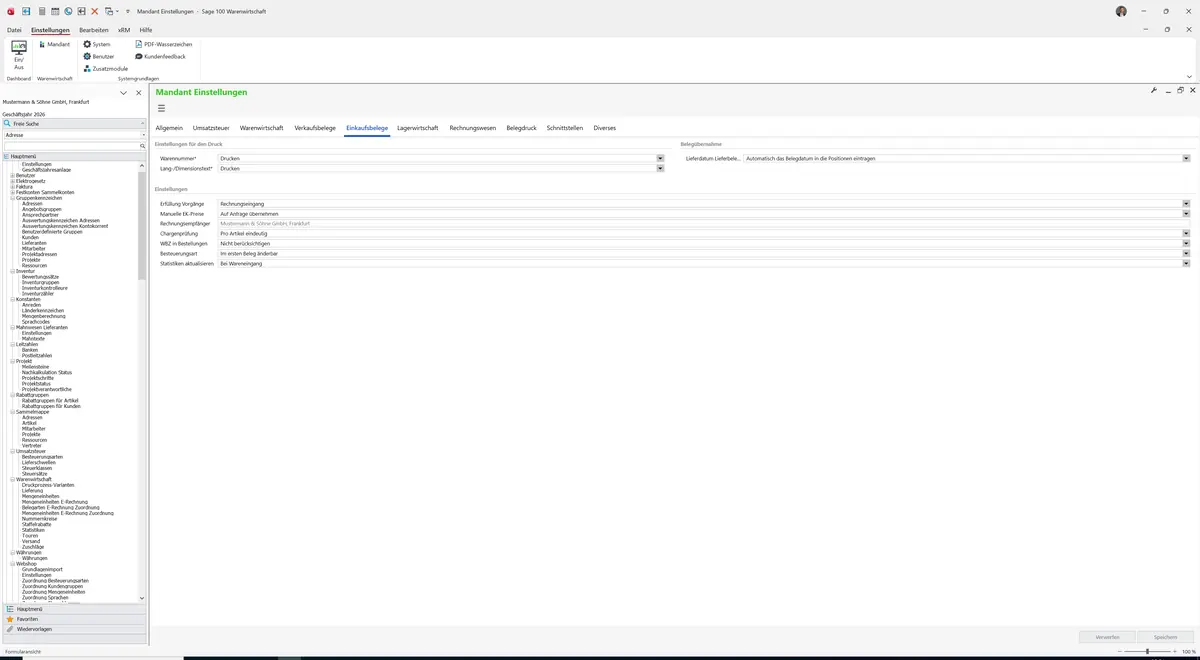
Task: Click Speichern button
Action: pos(1165,636)
